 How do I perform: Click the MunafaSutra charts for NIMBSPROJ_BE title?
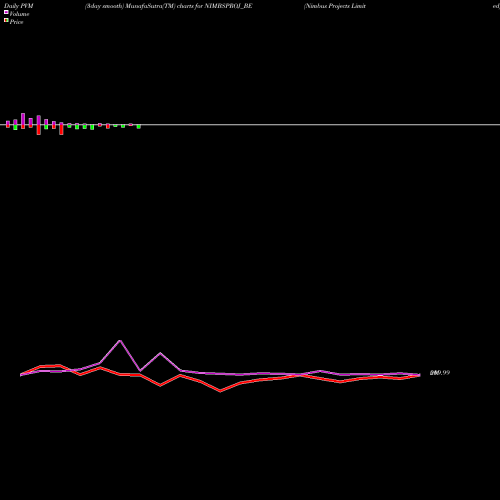[x=168, y=6]
